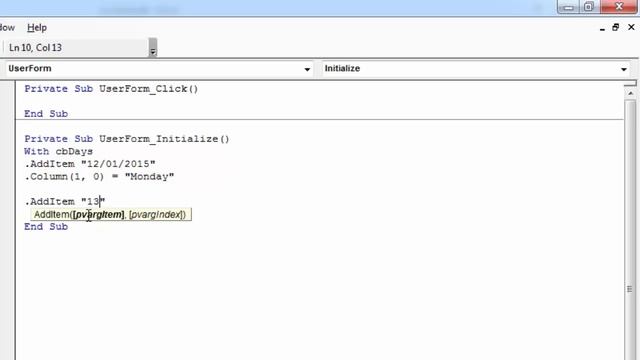Click the AddItem parameter tooltip
Screen dimensions: 640x360
tap(111, 214)
